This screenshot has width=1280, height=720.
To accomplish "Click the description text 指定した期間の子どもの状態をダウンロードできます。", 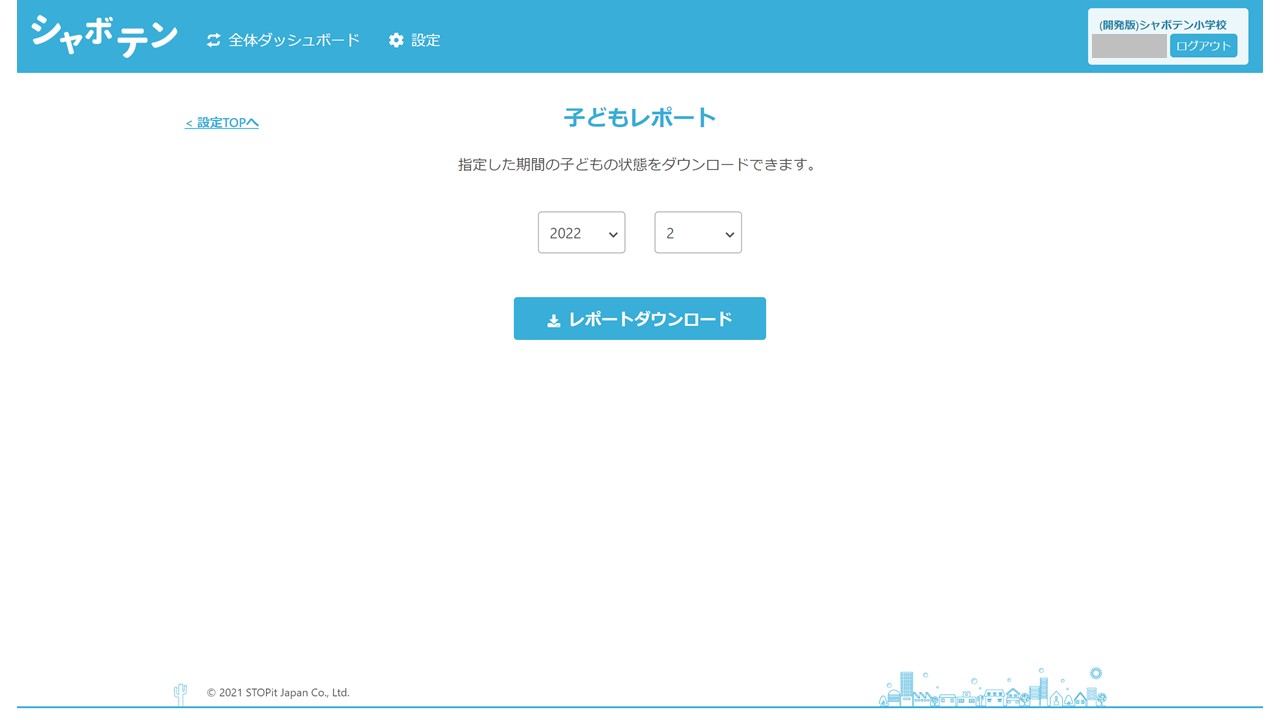I will pos(640,164).
